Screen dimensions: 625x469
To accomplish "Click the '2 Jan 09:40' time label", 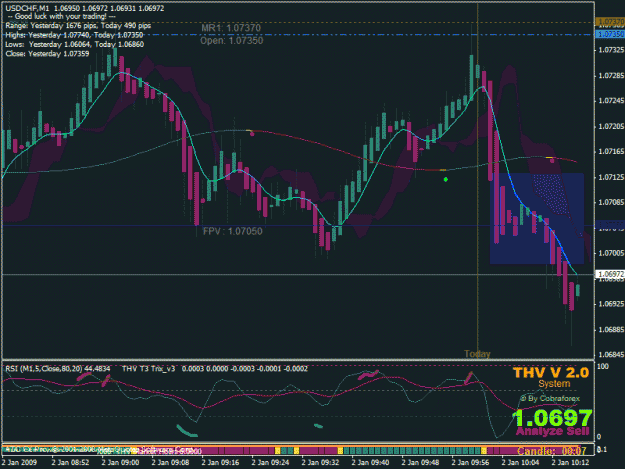I will [x=371, y=463].
